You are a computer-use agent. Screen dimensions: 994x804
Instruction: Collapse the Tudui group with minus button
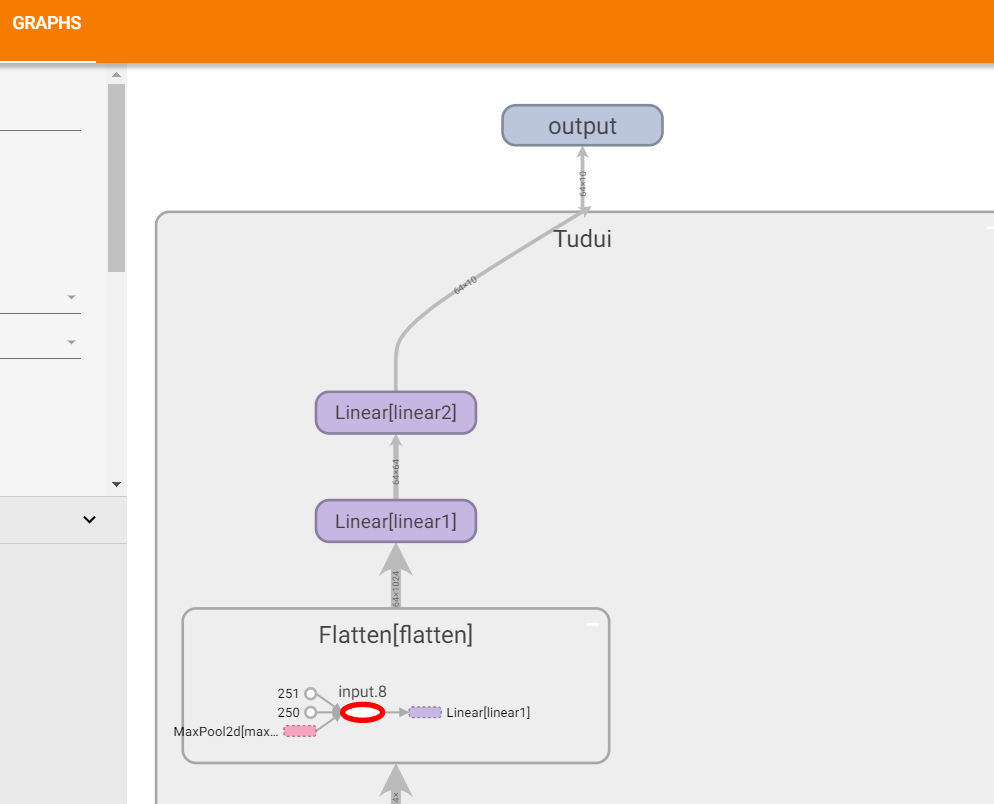(990, 228)
